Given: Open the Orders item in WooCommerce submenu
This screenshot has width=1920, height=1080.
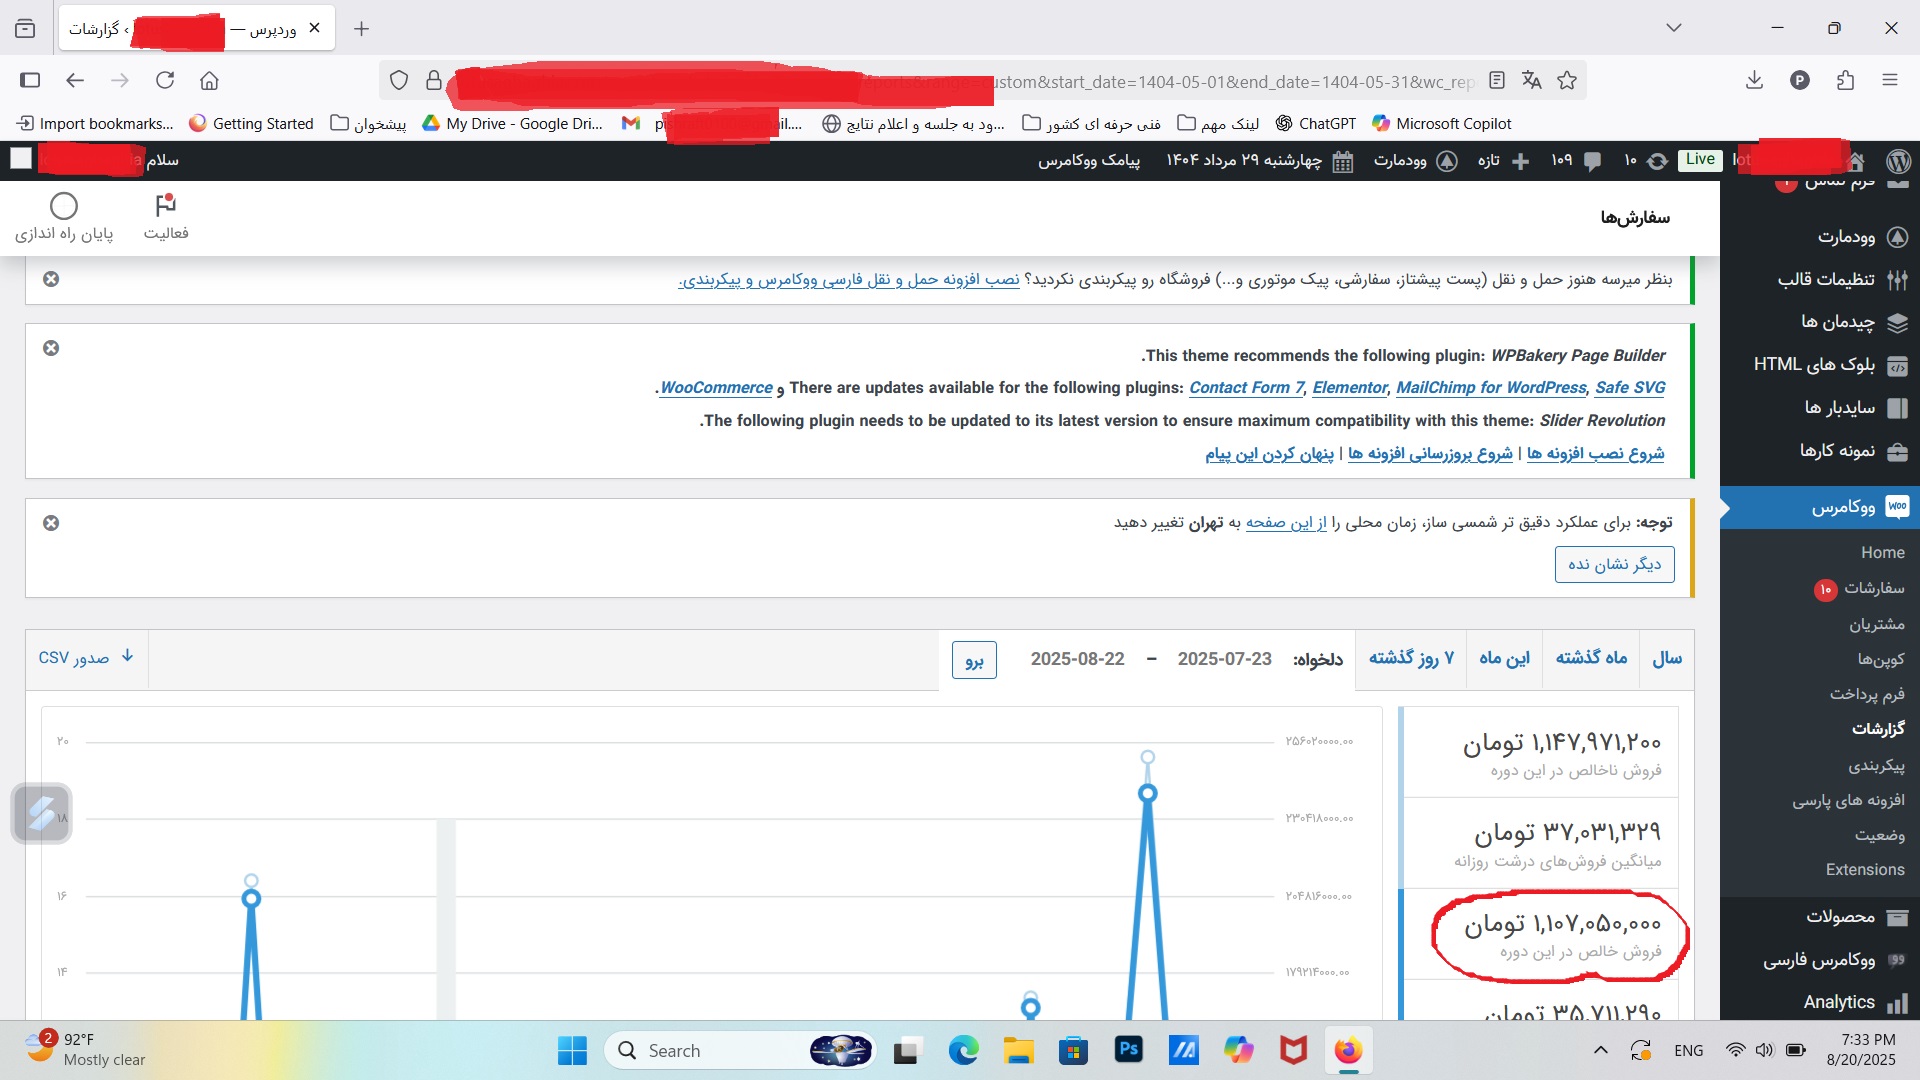Looking at the screenshot, I should 1873,588.
